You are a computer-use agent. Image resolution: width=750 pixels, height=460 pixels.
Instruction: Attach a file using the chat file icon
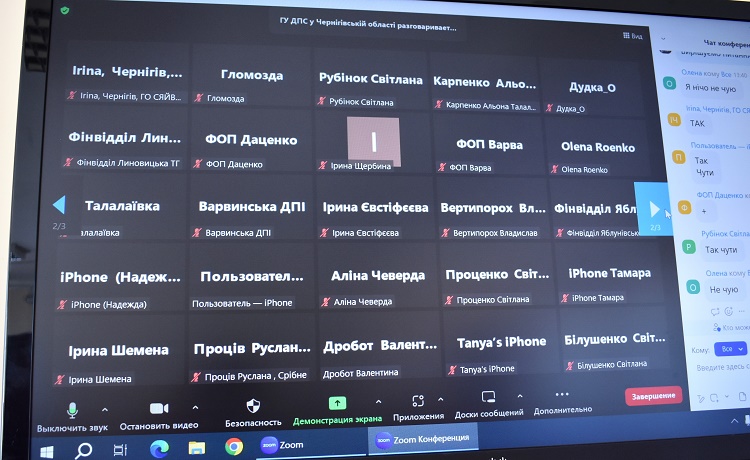point(742,396)
